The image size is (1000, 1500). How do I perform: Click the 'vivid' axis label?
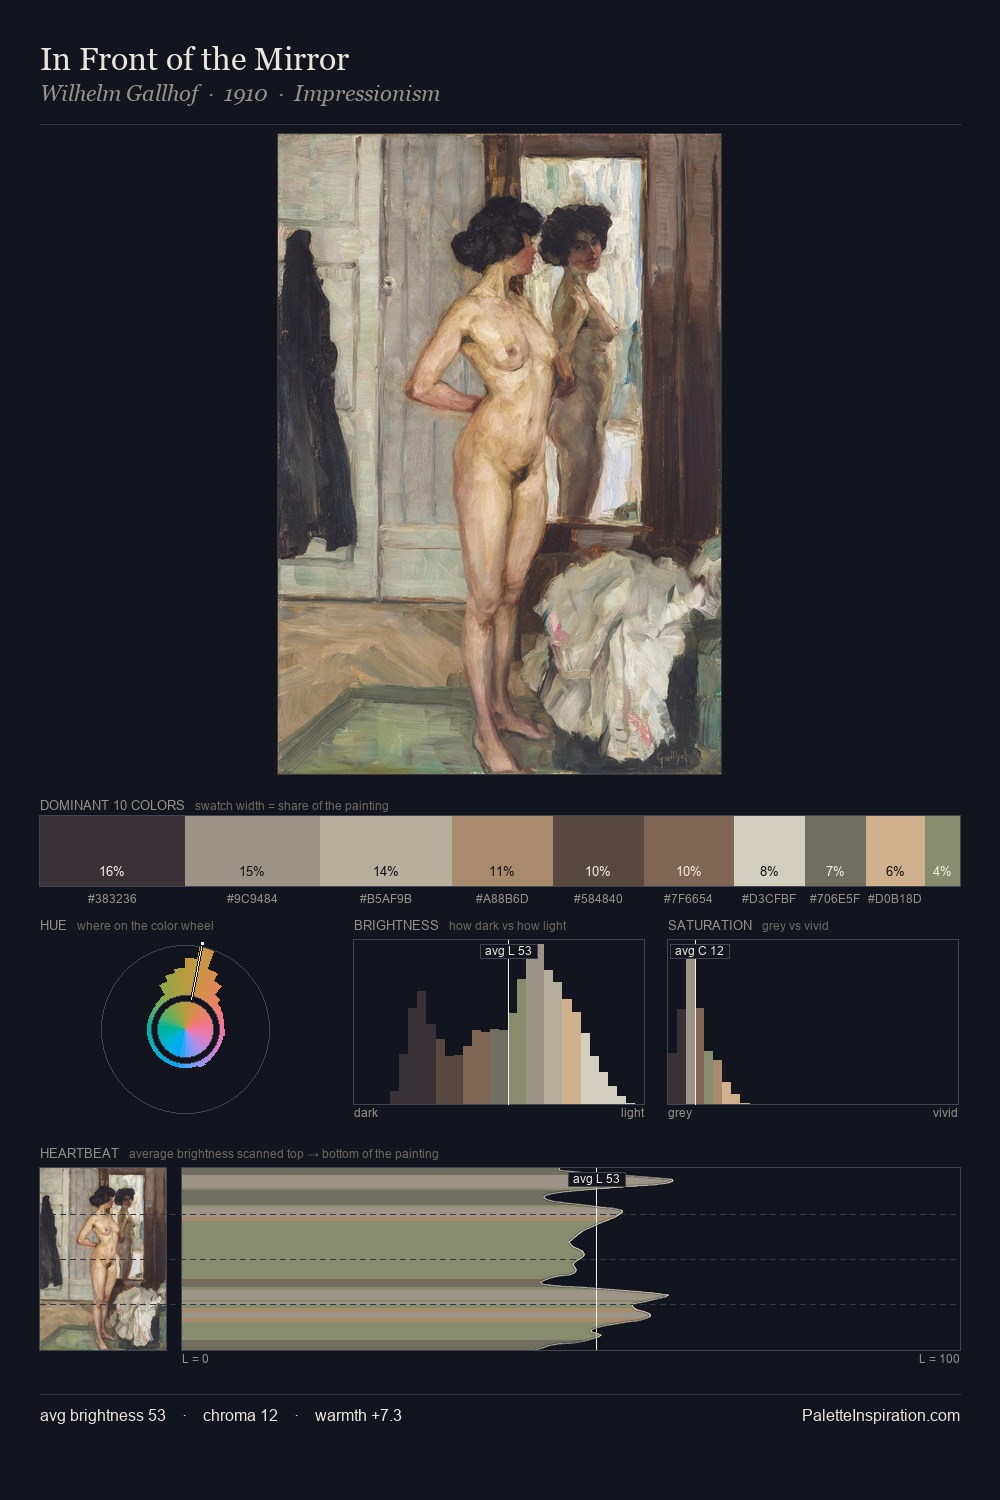click(945, 1113)
